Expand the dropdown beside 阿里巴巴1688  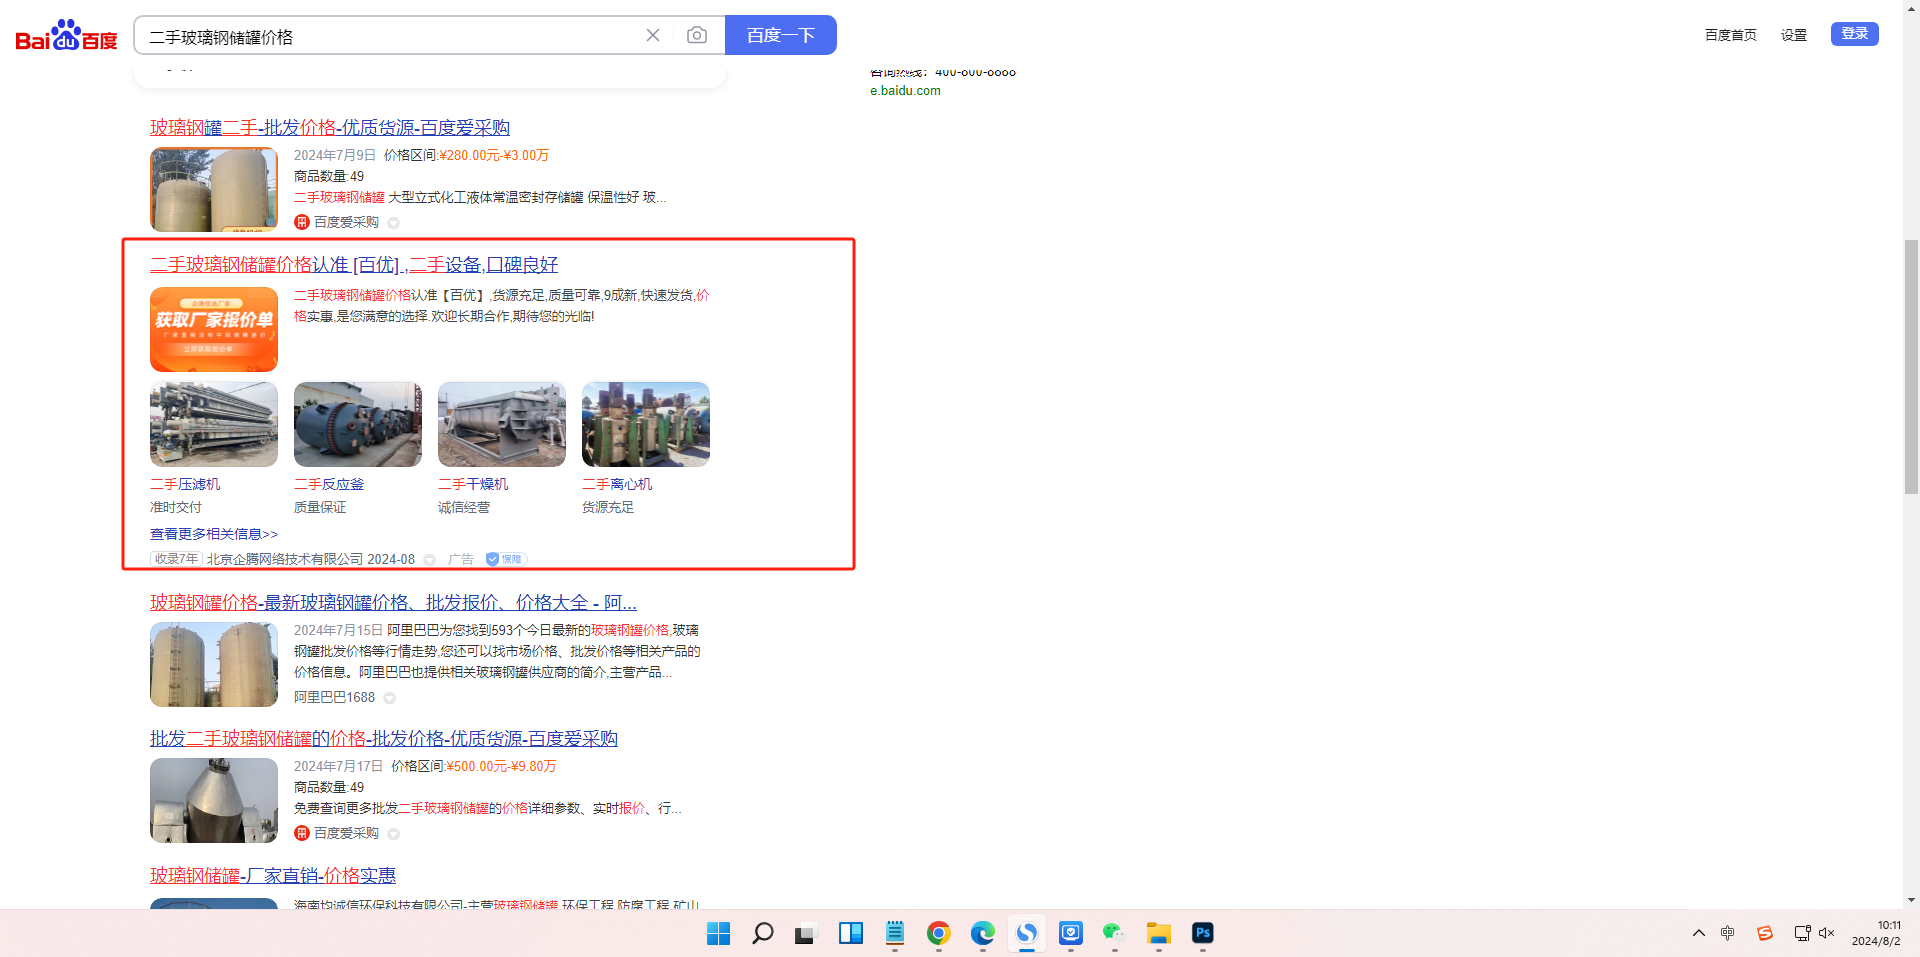390,698
